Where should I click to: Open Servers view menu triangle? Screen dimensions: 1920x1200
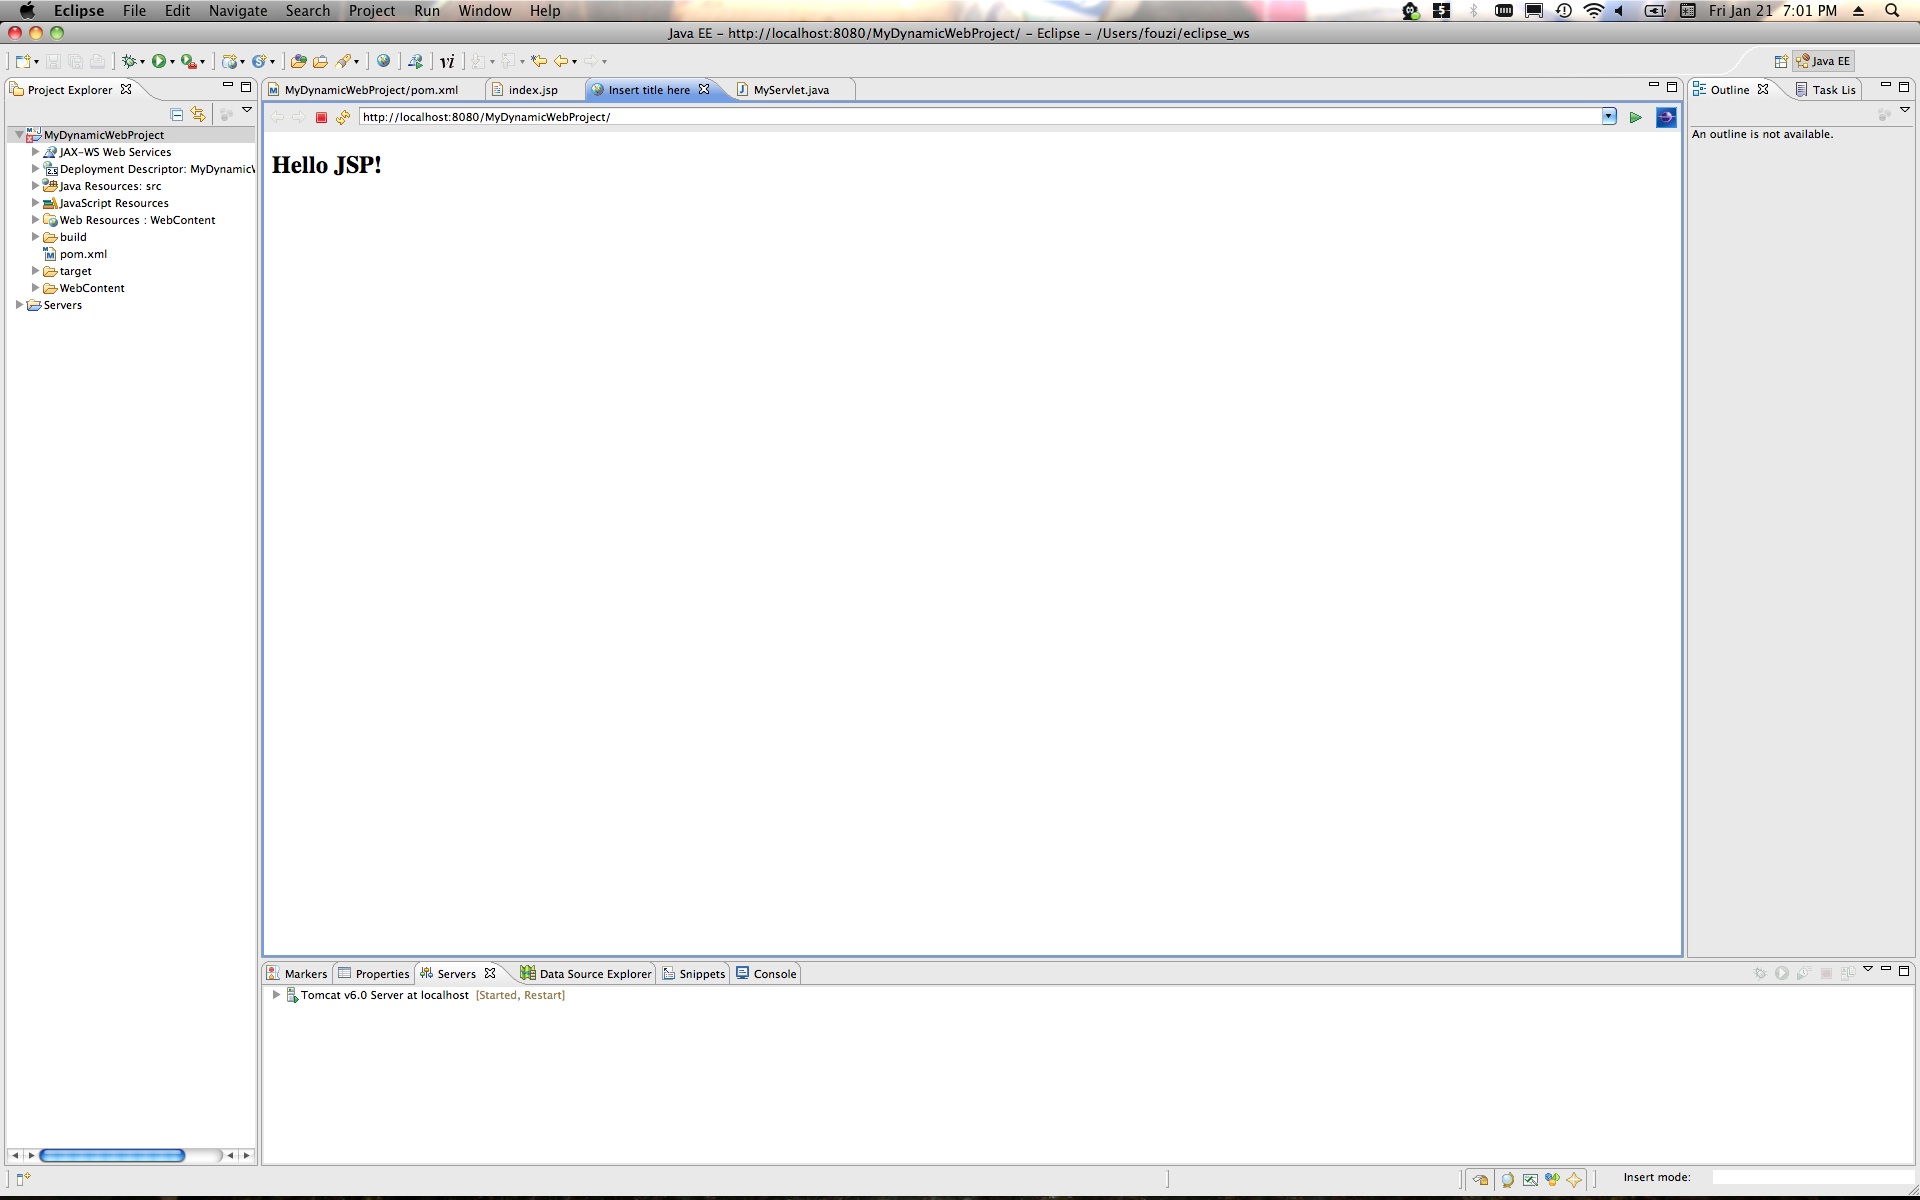[1867, 969]
